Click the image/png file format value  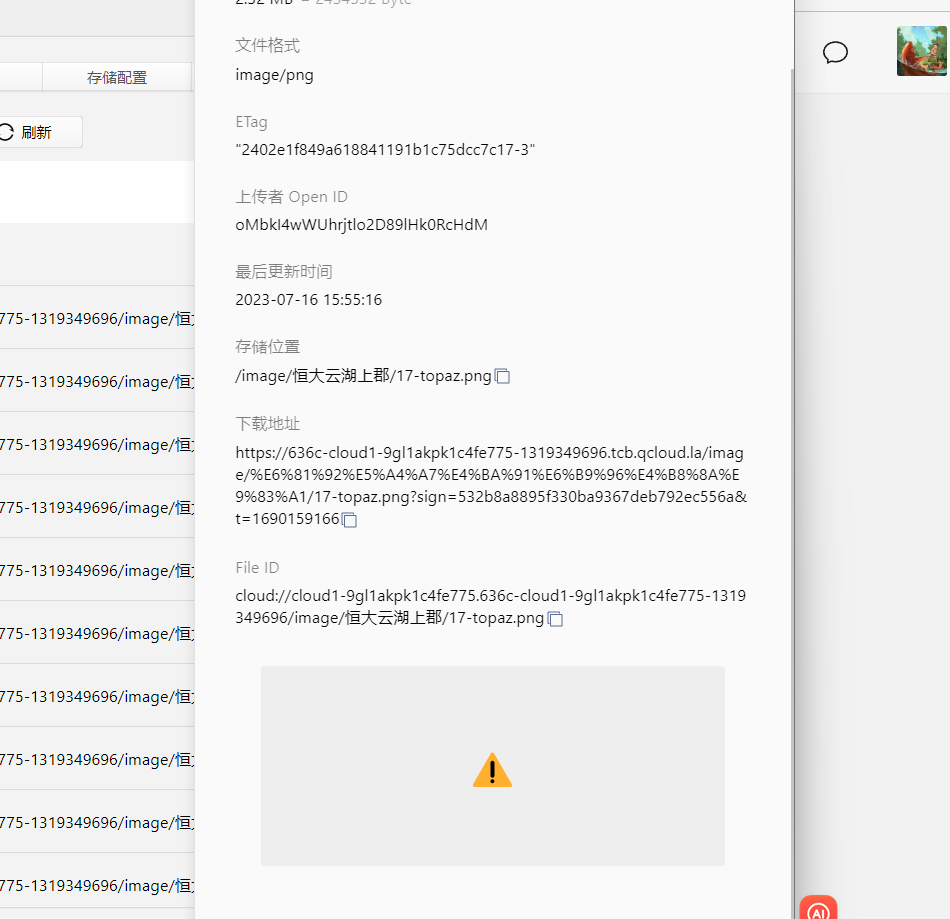pos(274,75)
